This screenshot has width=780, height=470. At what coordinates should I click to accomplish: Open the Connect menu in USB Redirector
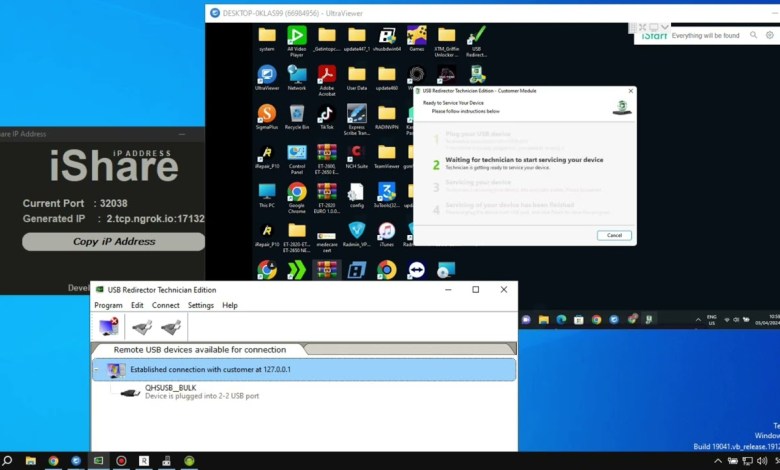166,305
